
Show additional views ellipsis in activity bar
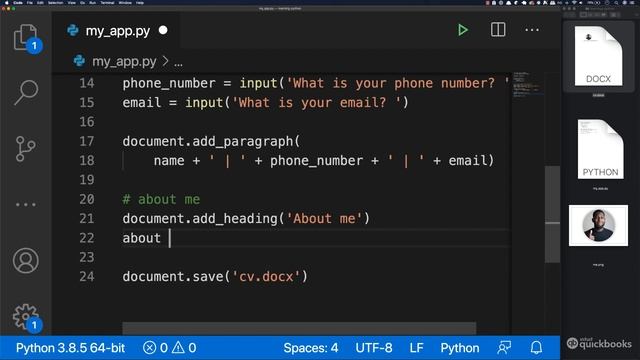point(25,204)
